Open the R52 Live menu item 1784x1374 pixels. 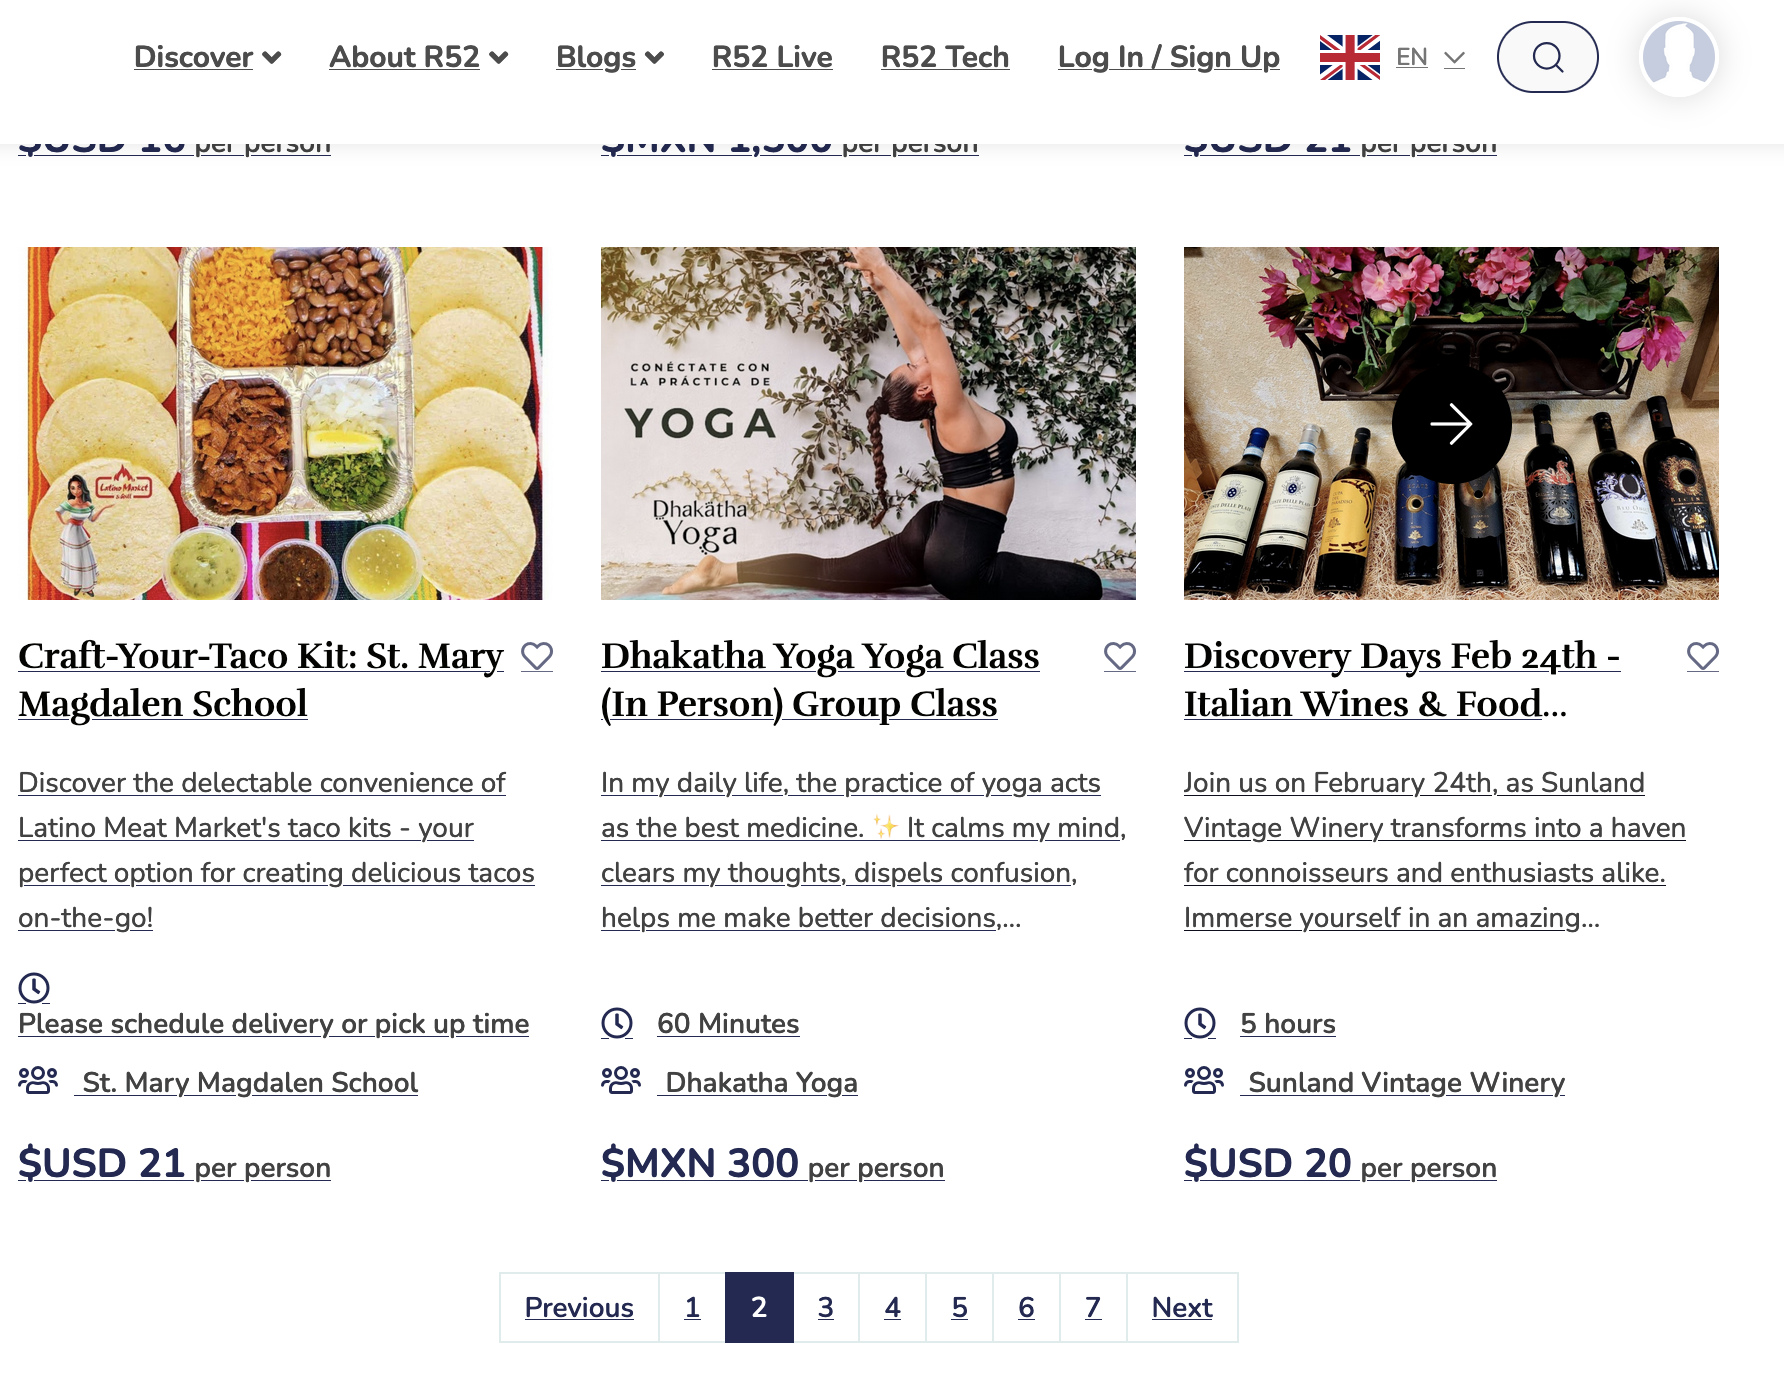pos(772,57)
